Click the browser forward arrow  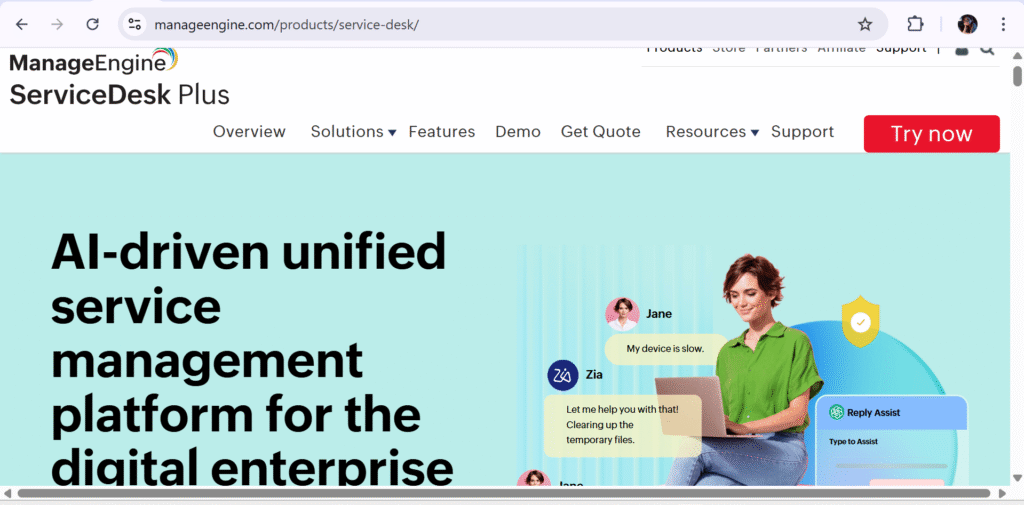57,25
